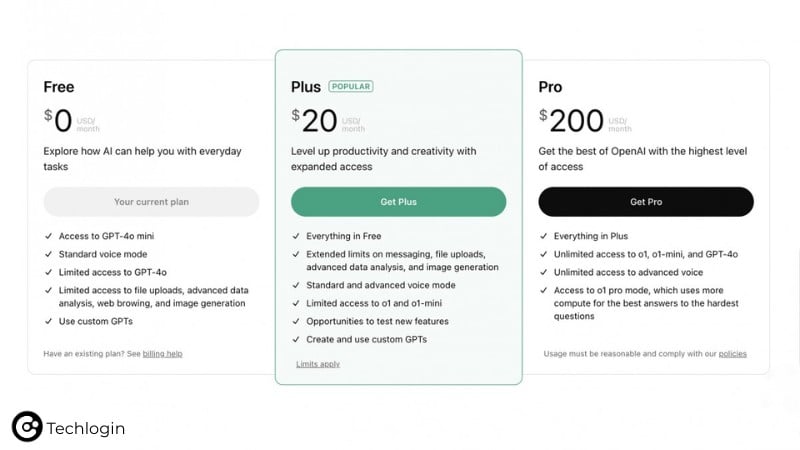This screenshot has width=800, height=450.
Task: Click checkmark beside Access to GPT-4o mini
Action: pos(48,236)
